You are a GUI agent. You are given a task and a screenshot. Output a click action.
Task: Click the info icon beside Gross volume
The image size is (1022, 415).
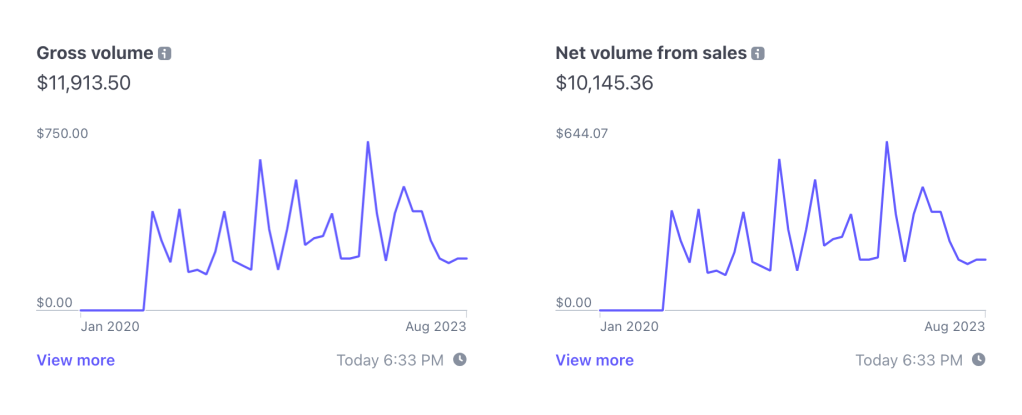point(165,53)
